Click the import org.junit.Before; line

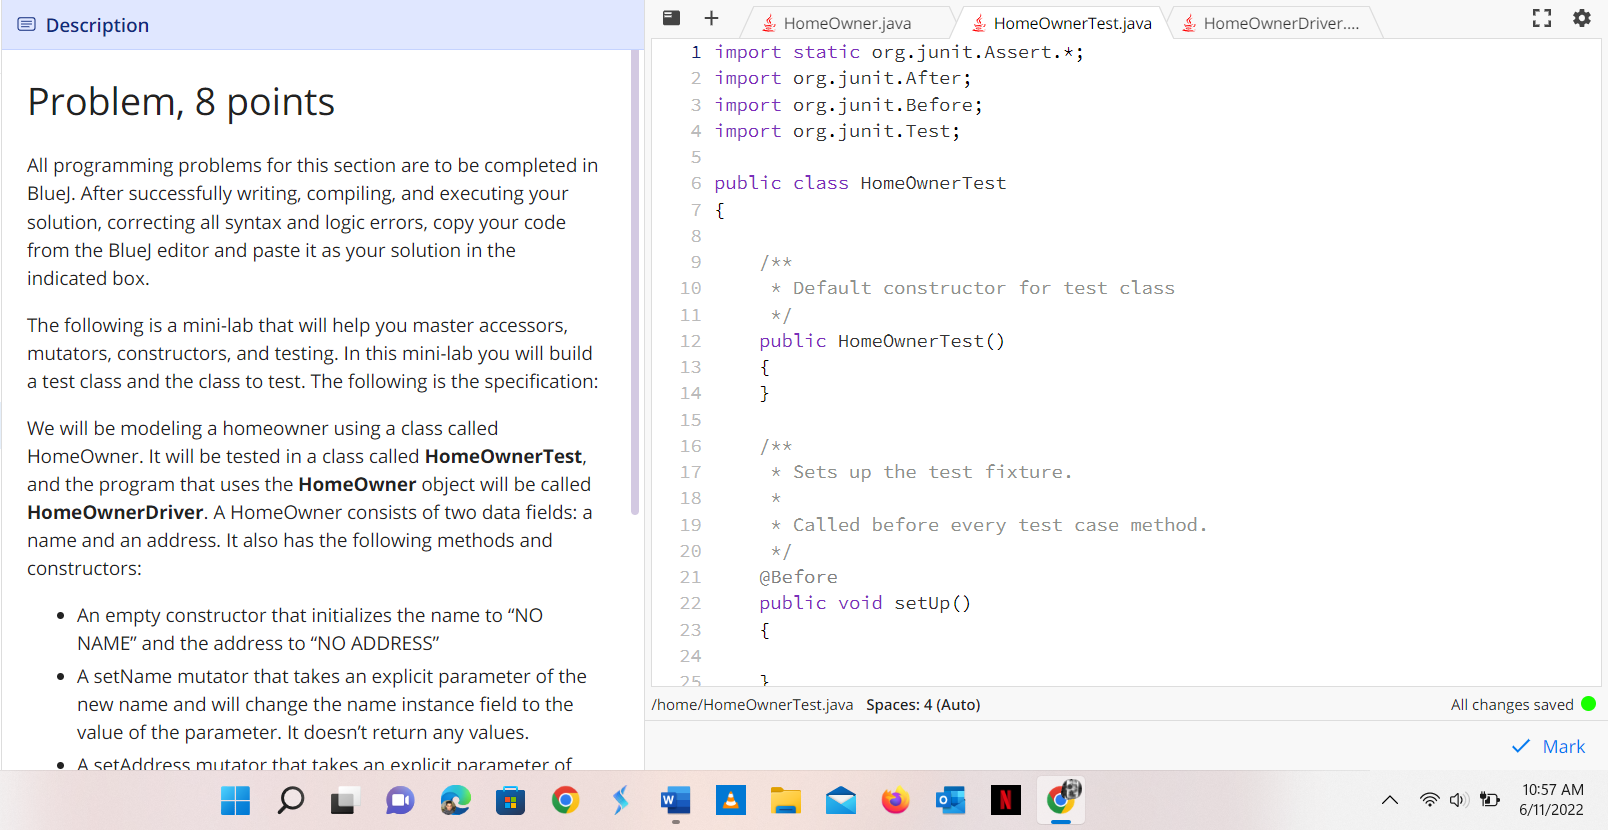(x=849, y=105)
